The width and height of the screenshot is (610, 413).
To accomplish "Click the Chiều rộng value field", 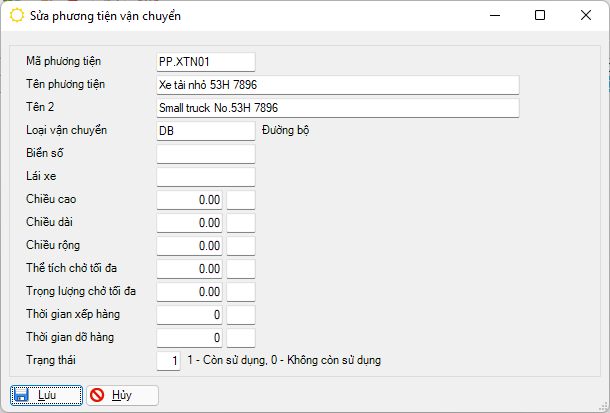I will [190, 246].
